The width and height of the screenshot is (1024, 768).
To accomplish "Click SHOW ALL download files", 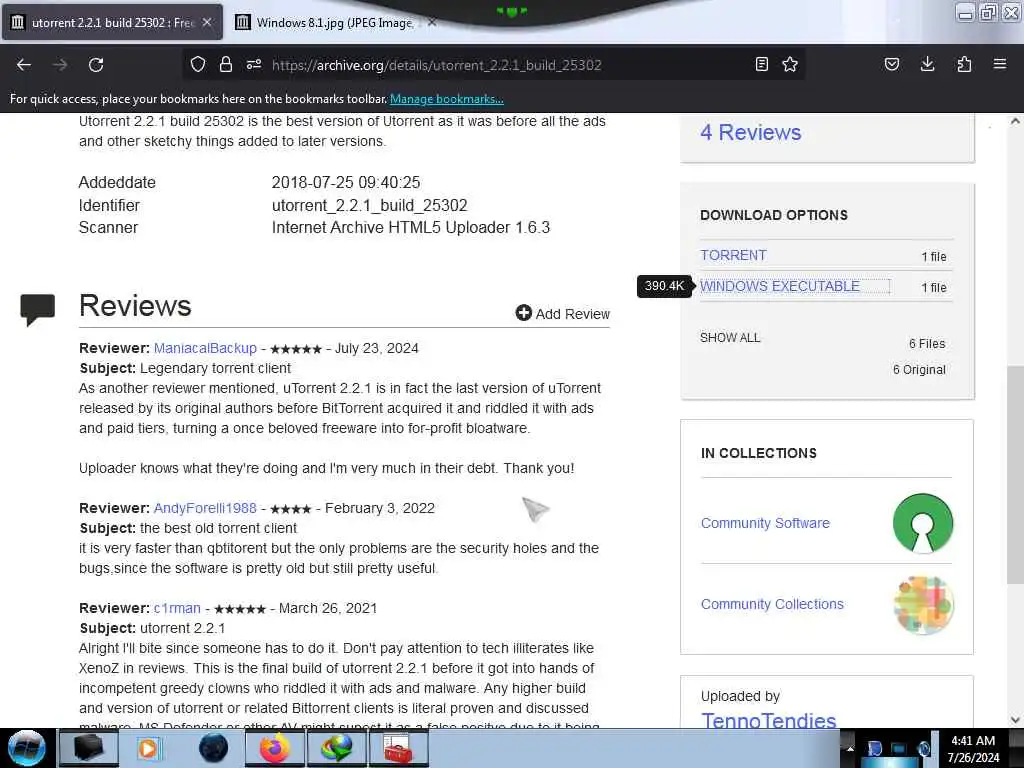I will tap(730, 338).
